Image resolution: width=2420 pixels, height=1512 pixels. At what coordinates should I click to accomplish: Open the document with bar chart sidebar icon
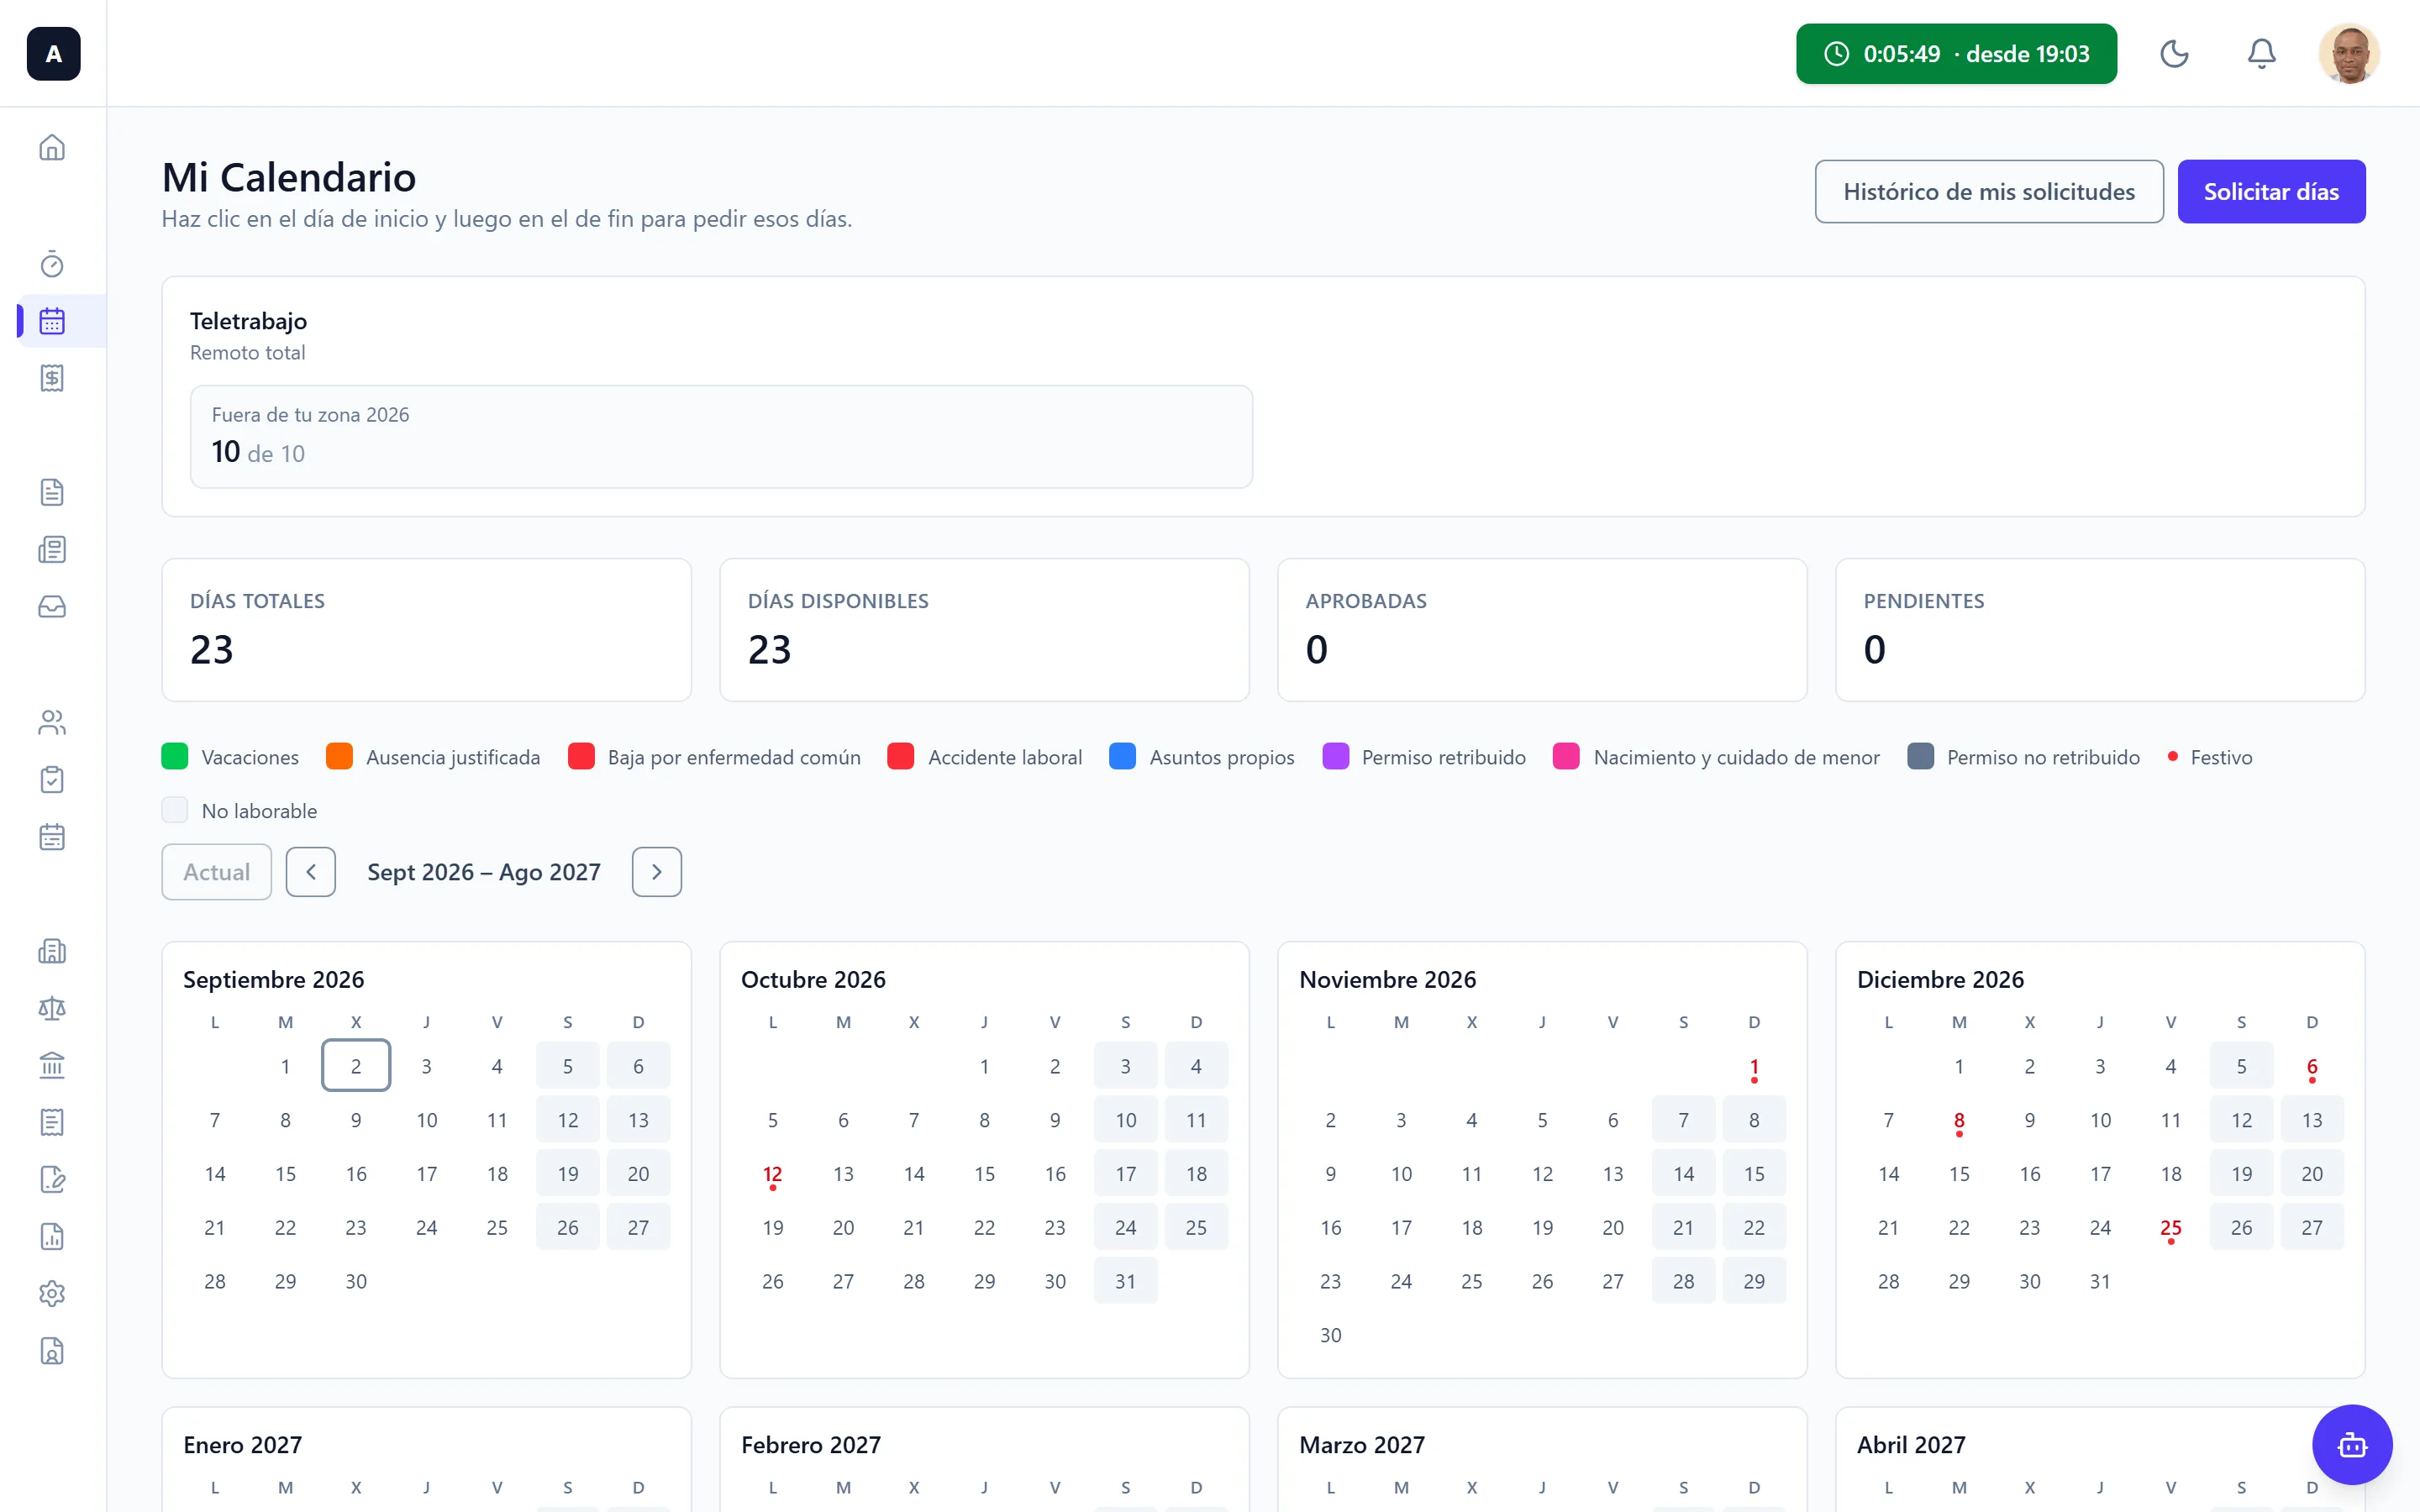click(x=52, y=1237)
